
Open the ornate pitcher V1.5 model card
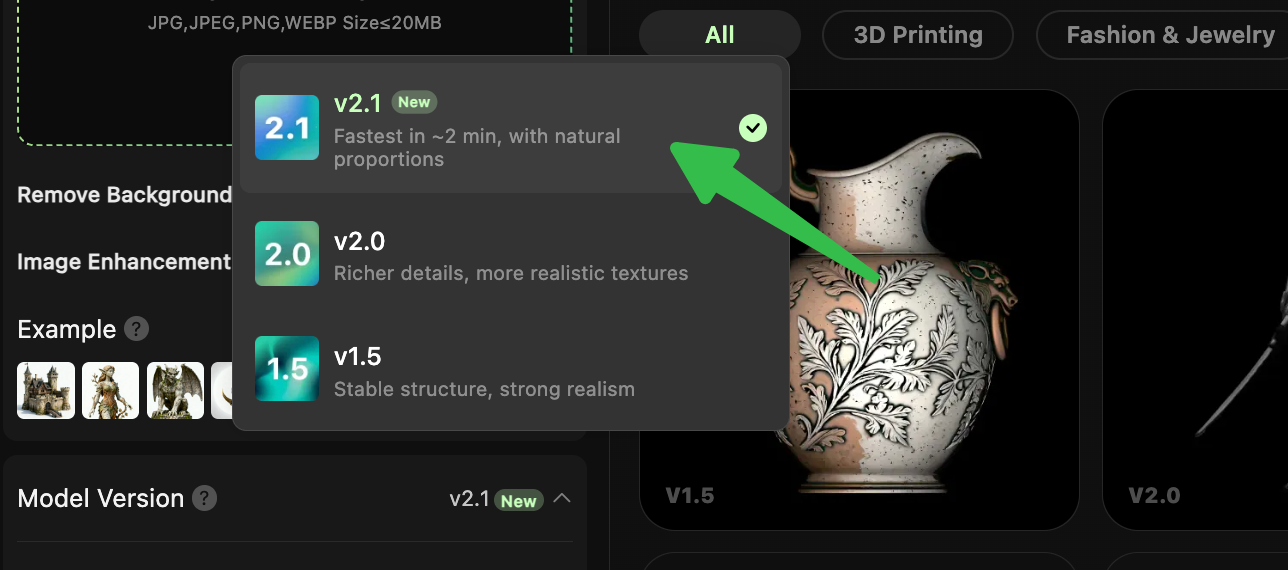[x=859, y=310]
